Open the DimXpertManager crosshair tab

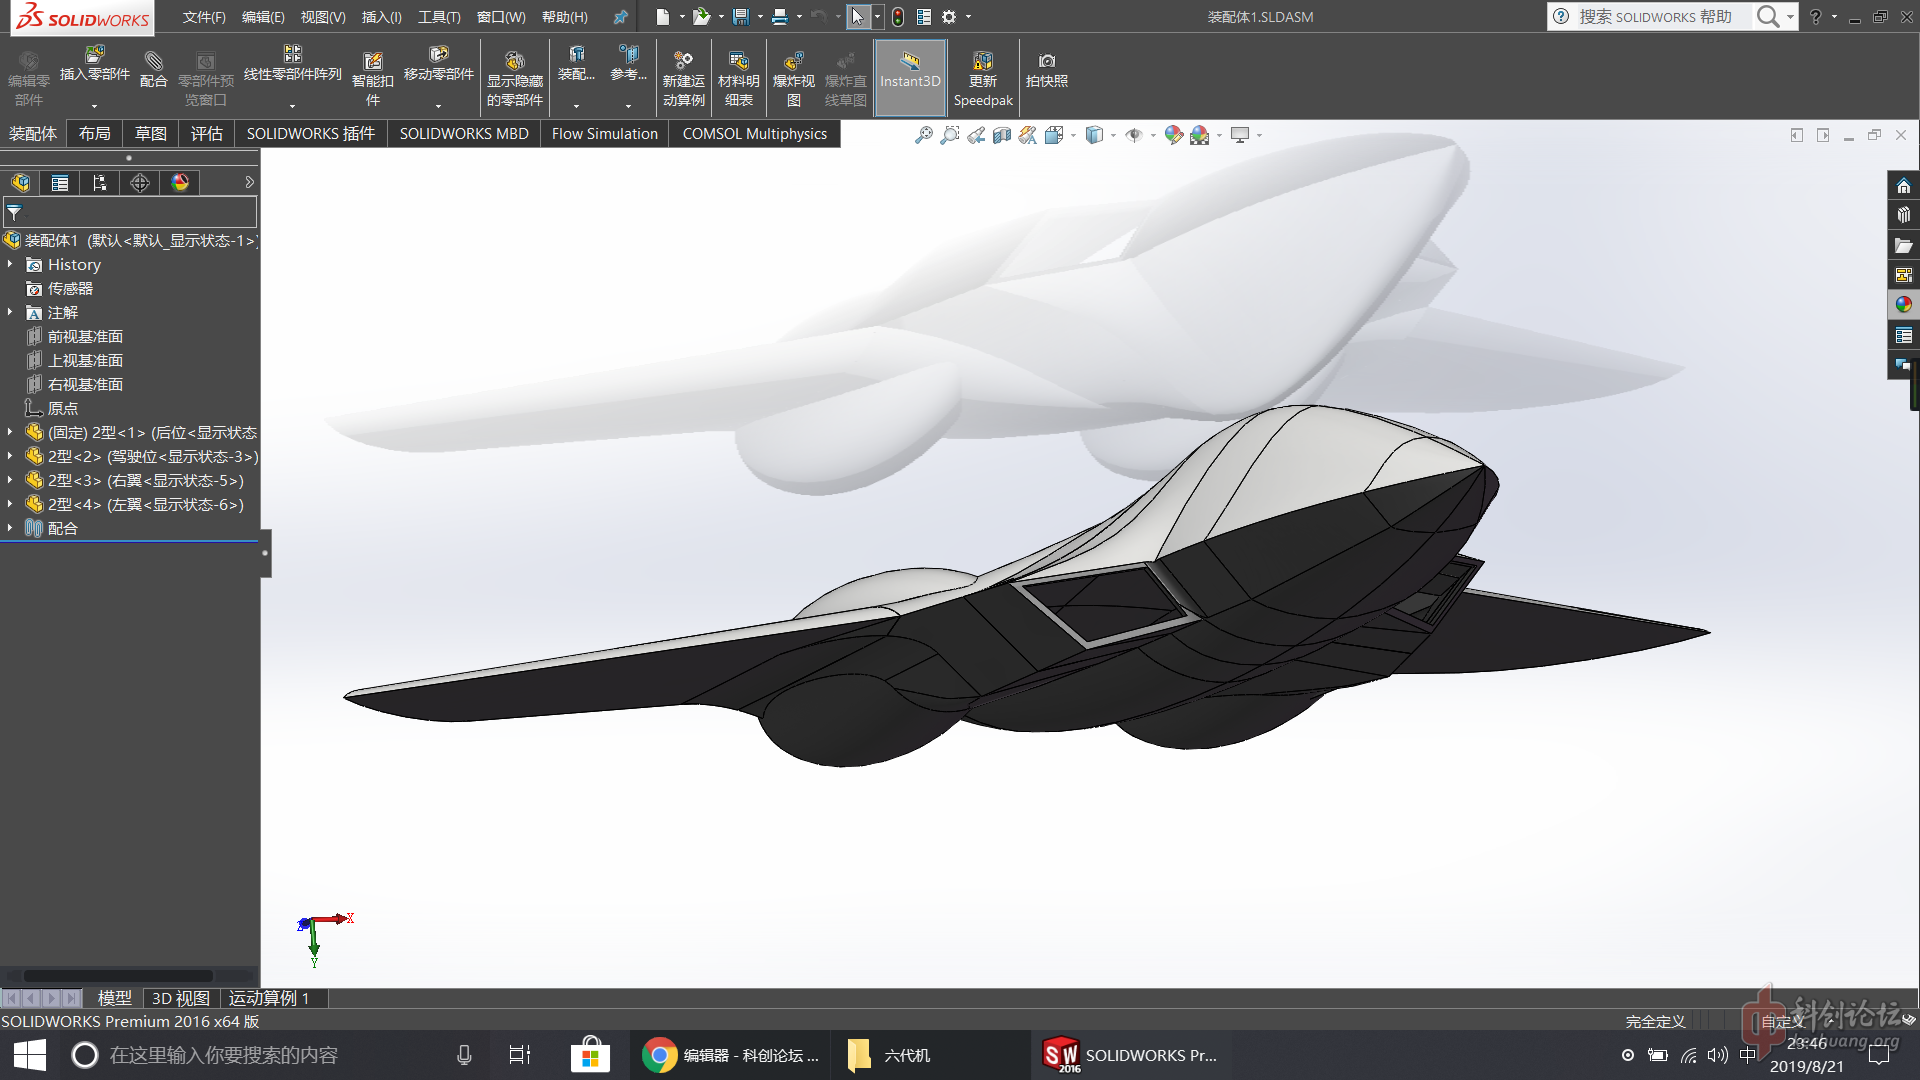[140, 183]
